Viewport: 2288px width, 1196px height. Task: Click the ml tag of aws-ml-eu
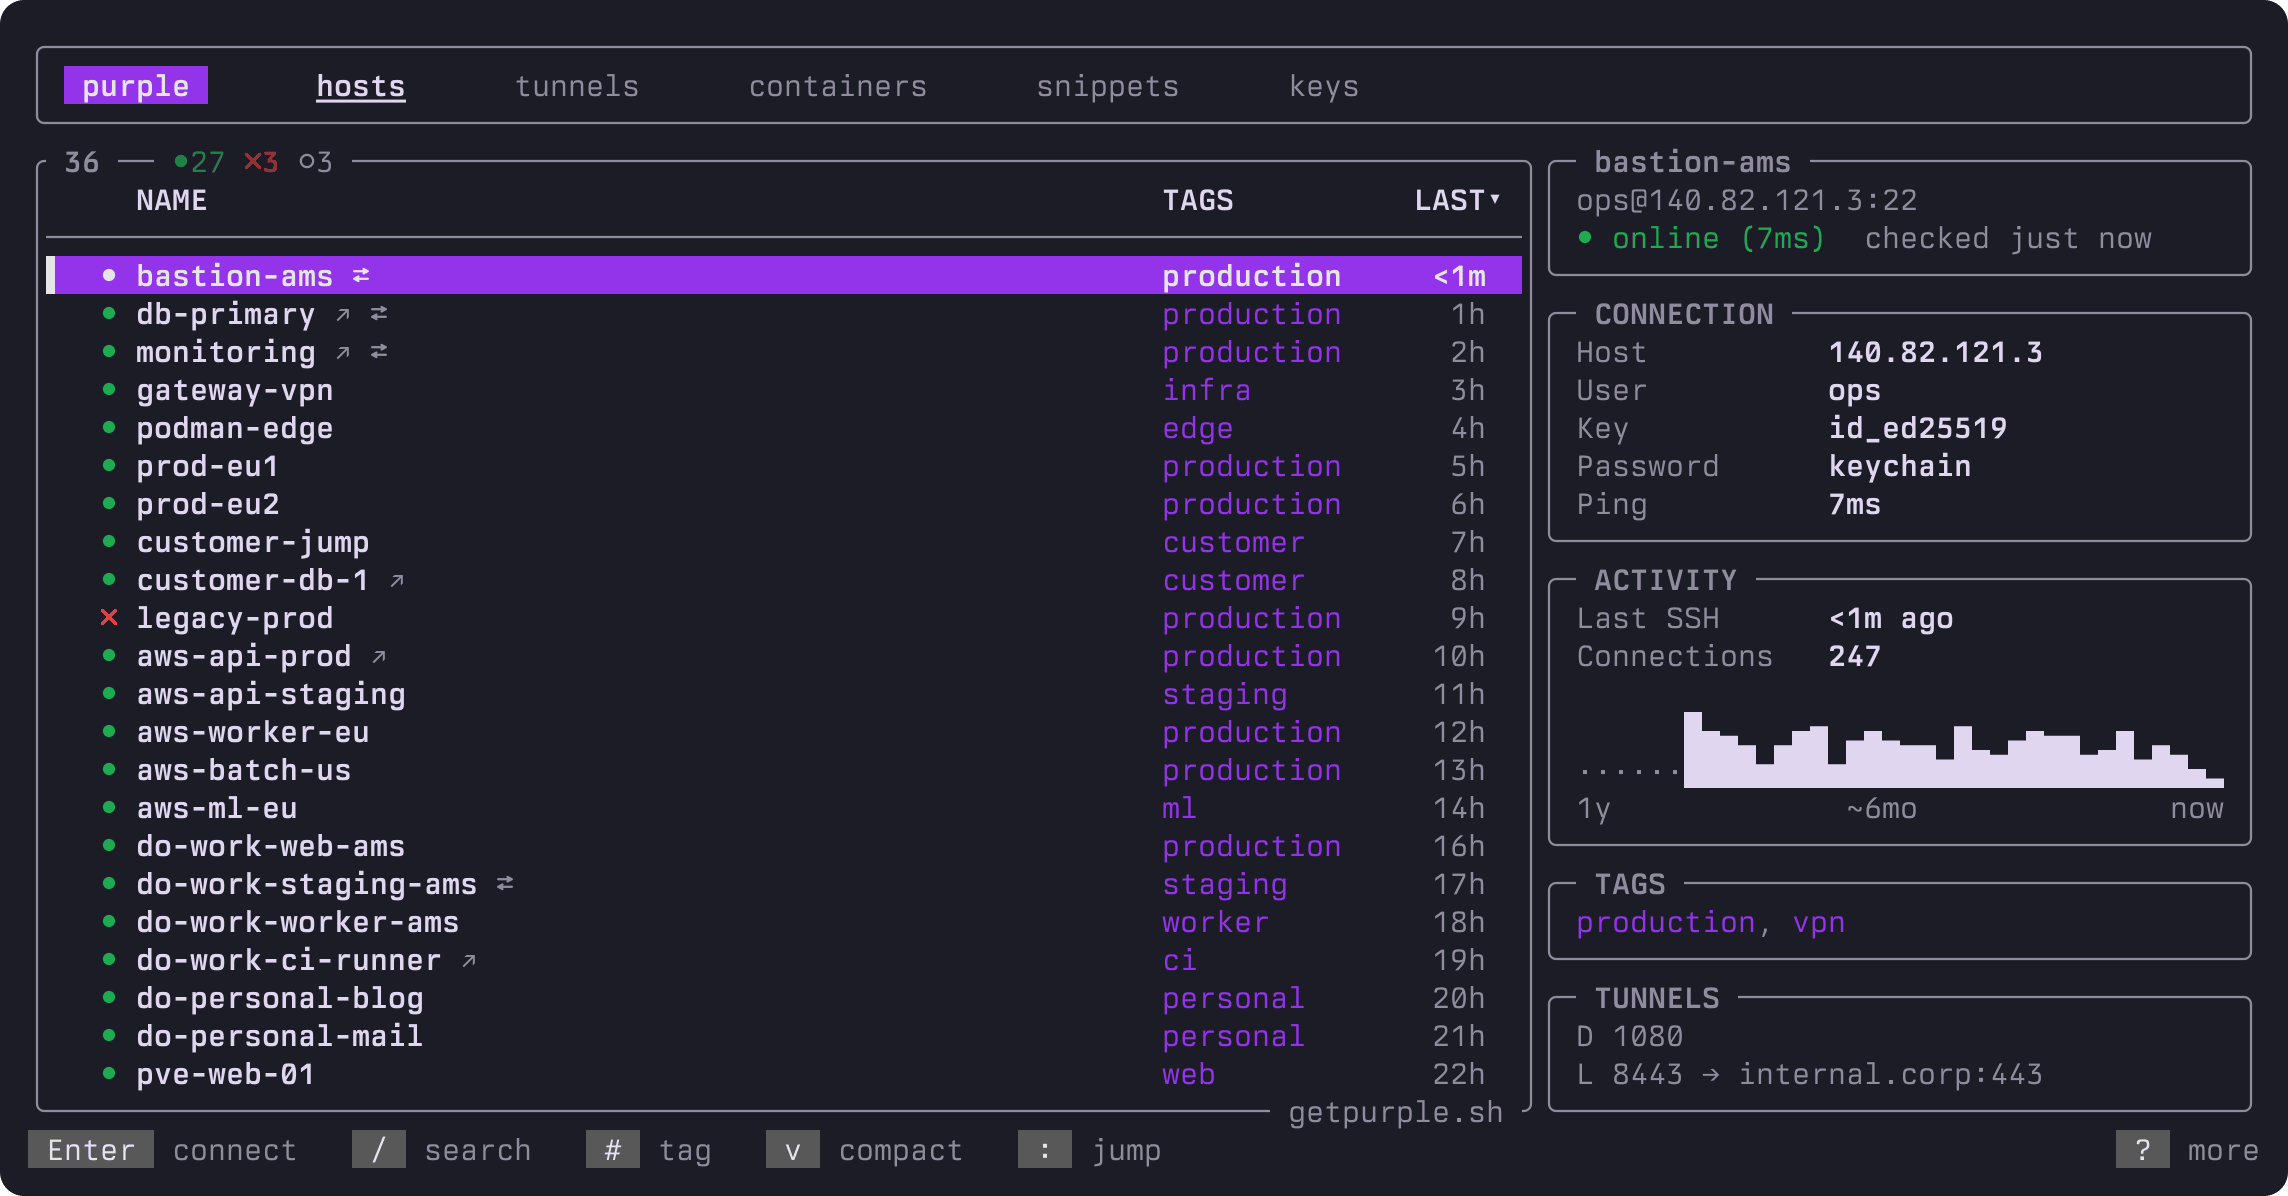pyautogui.click(x=1180, y=808)
